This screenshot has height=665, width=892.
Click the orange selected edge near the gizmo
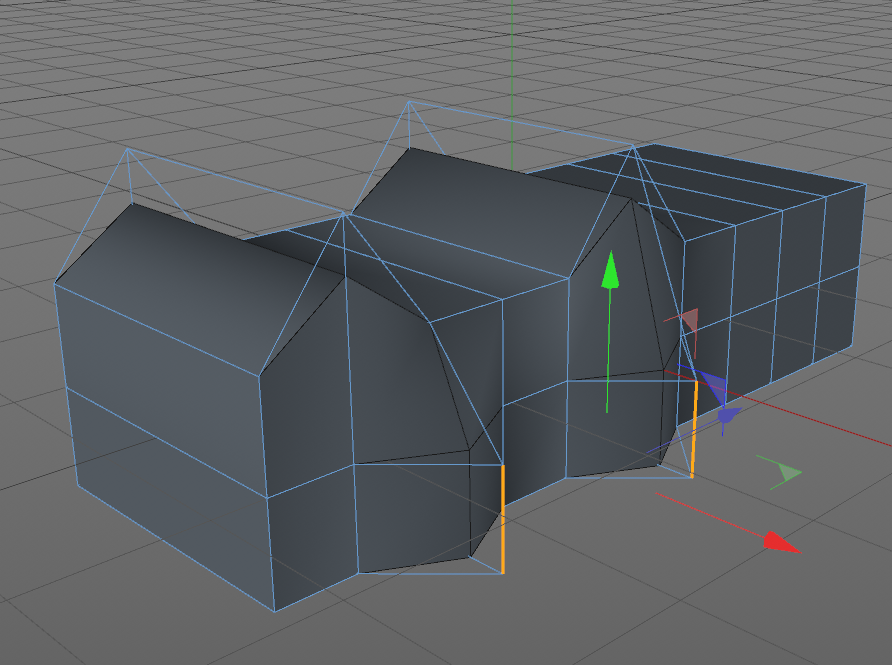point(695,429)
